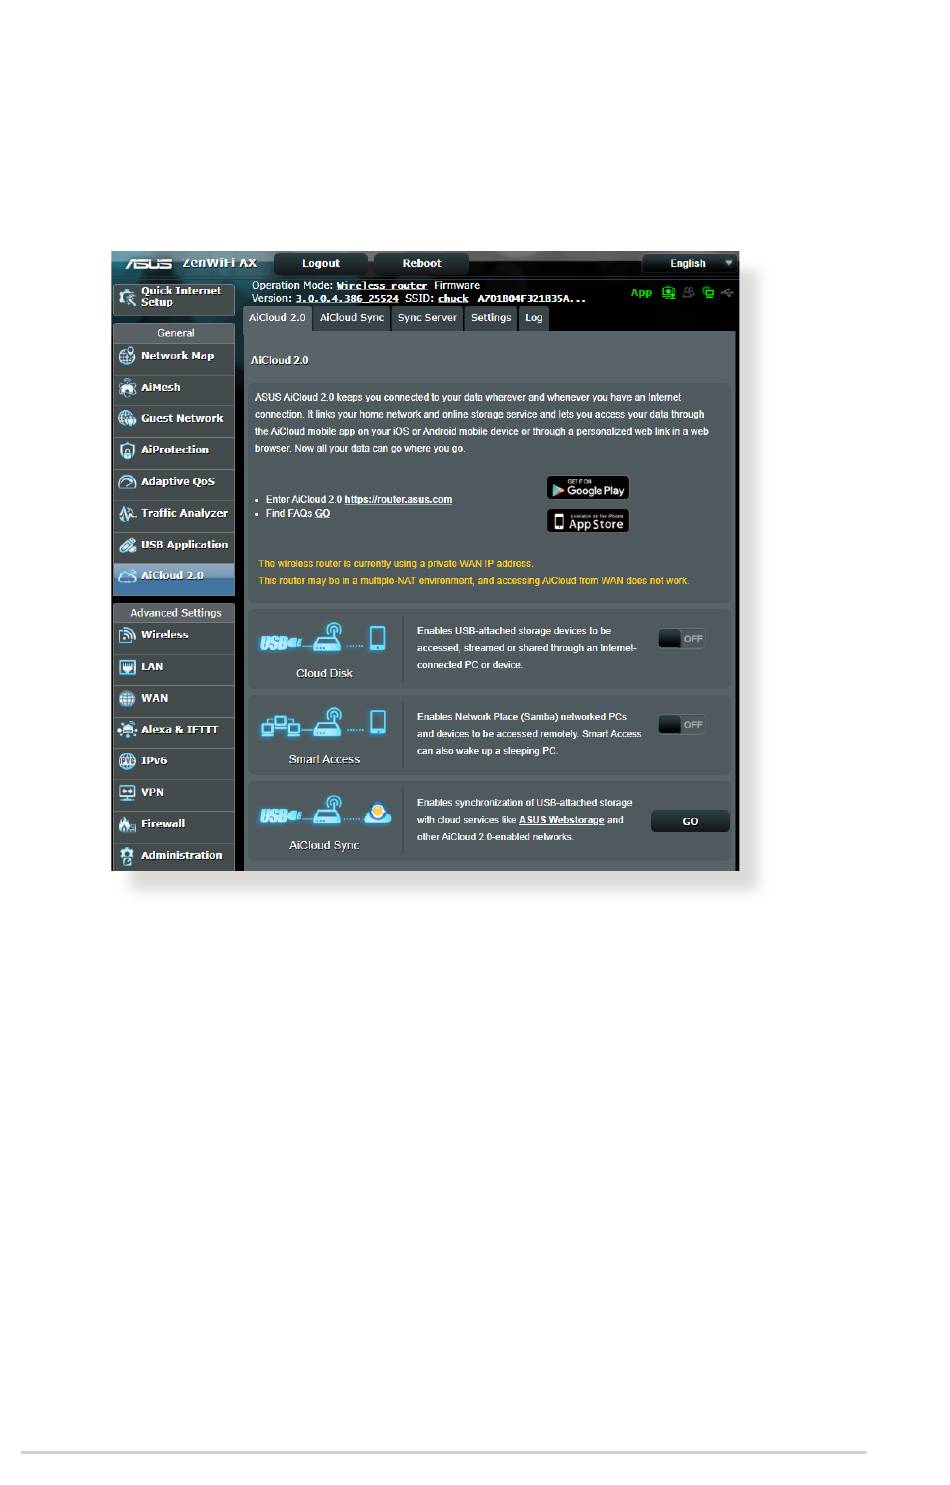This screenshot has height=1485, width=950.
Task: Open the English language dropdown
Action: [x=689, y=264]
